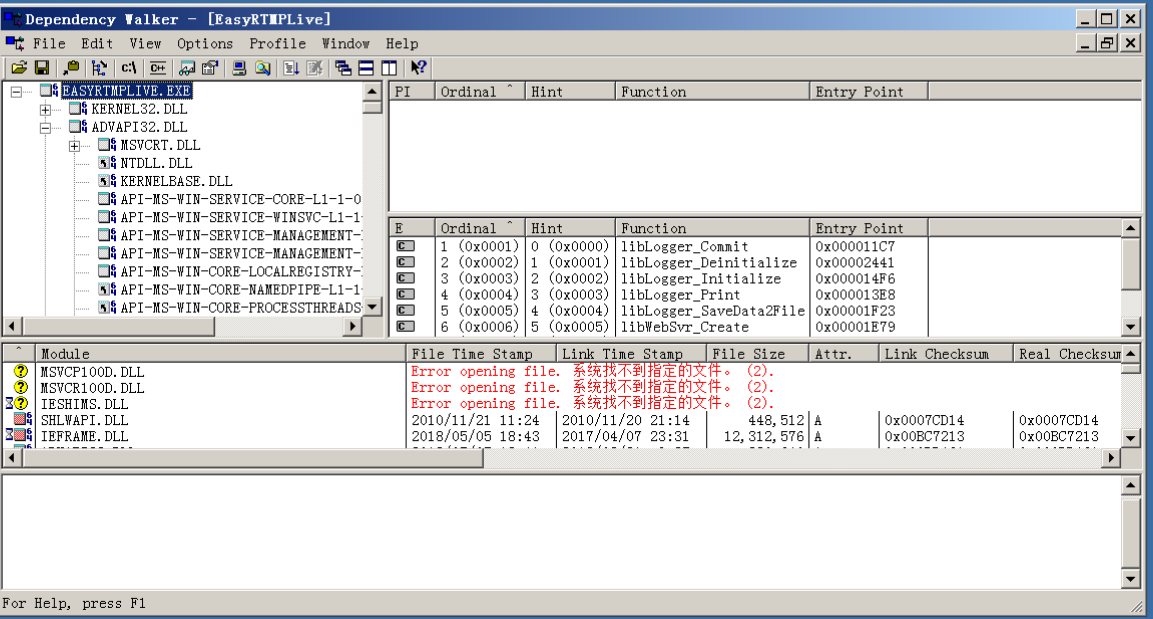Click the module icon next to NTDLL.DLL
The width and height of the screenshot is (1153, 619).
point(107,163)
